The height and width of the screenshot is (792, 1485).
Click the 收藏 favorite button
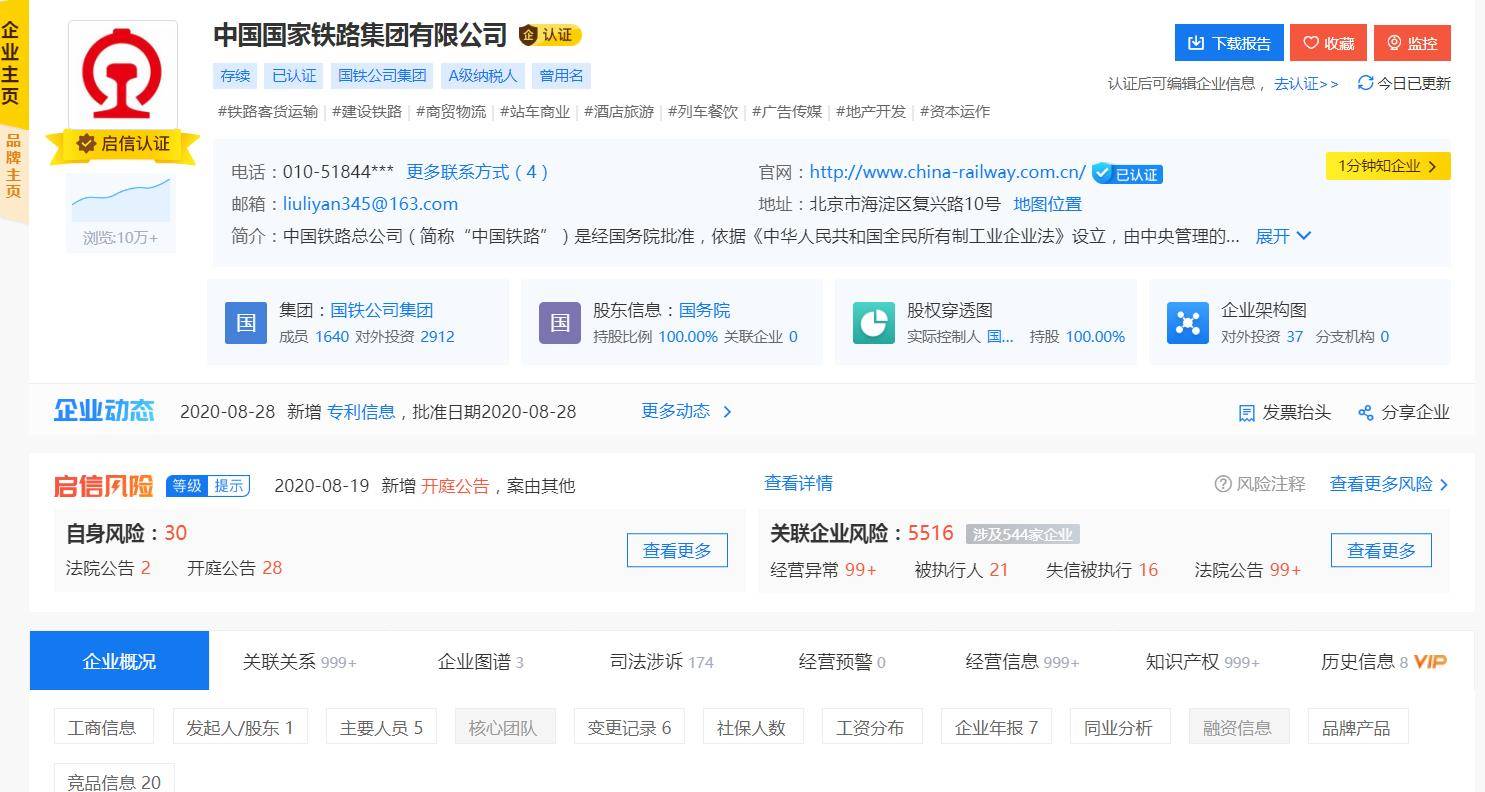(x=1328, y=43)
